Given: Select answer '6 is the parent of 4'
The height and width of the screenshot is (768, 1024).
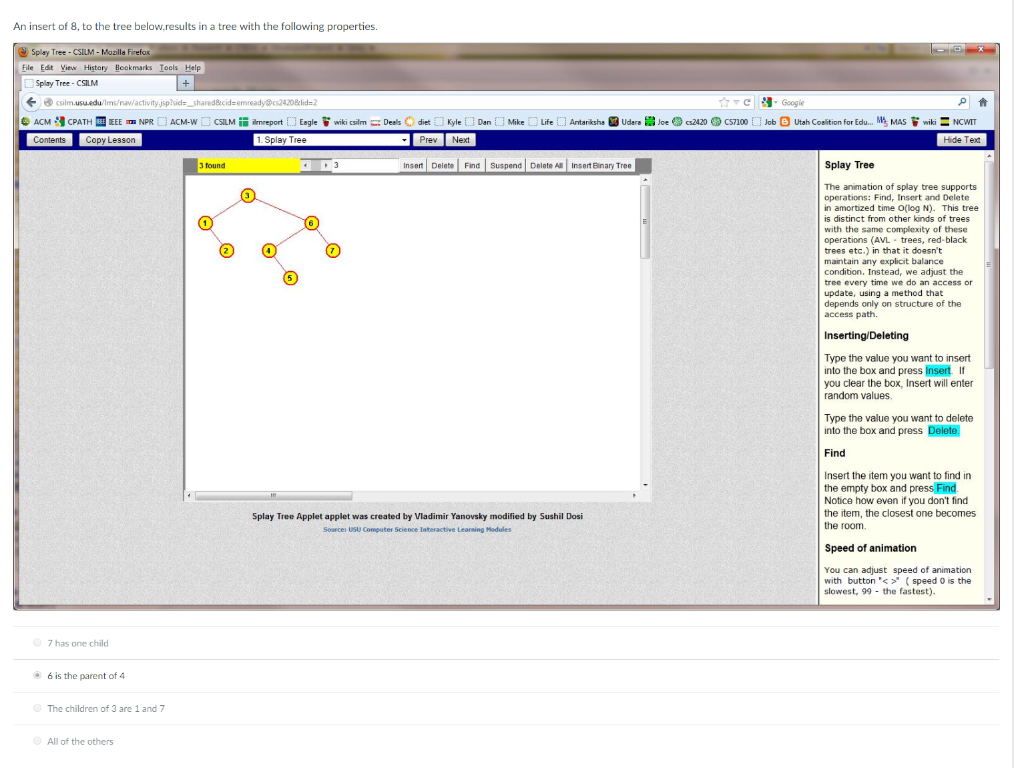Looking at the screenshot, I should tap(37, 675).
